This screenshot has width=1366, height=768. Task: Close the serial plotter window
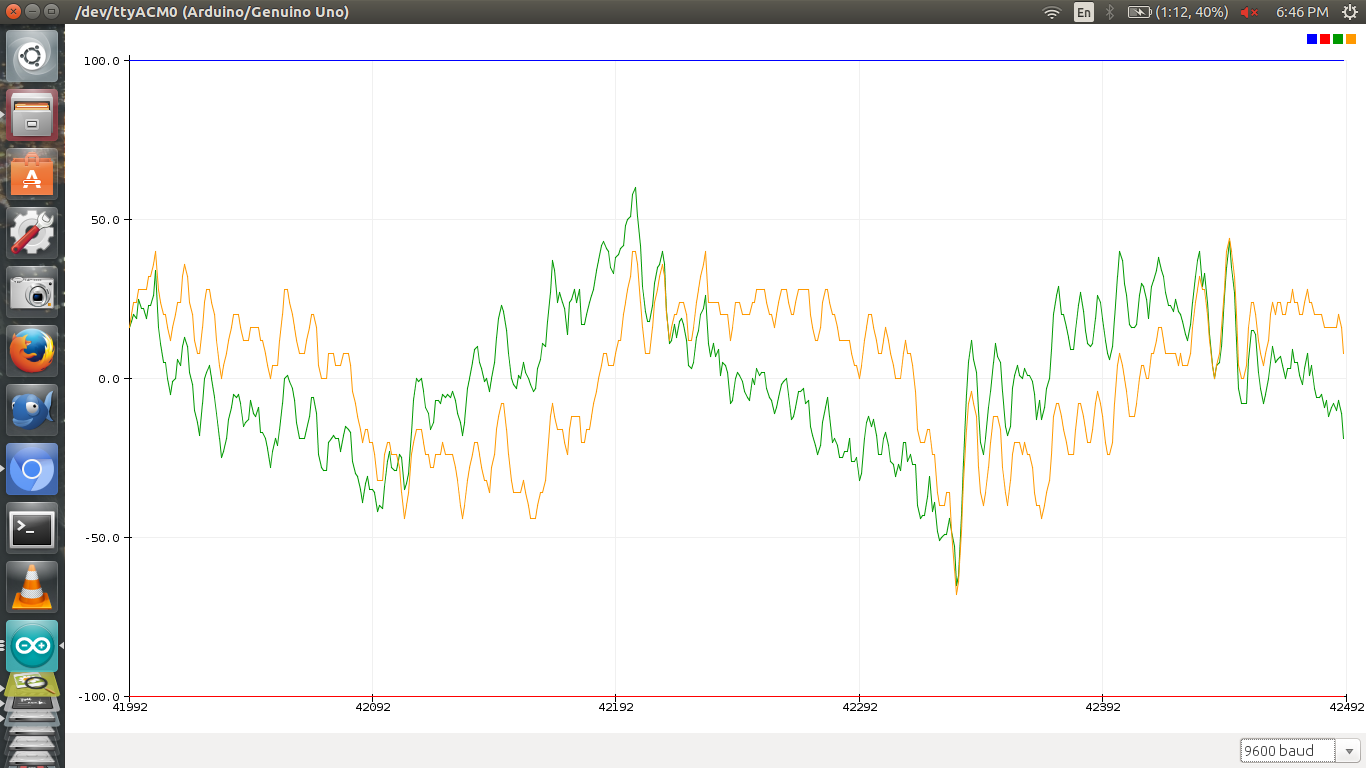(14, 12)
